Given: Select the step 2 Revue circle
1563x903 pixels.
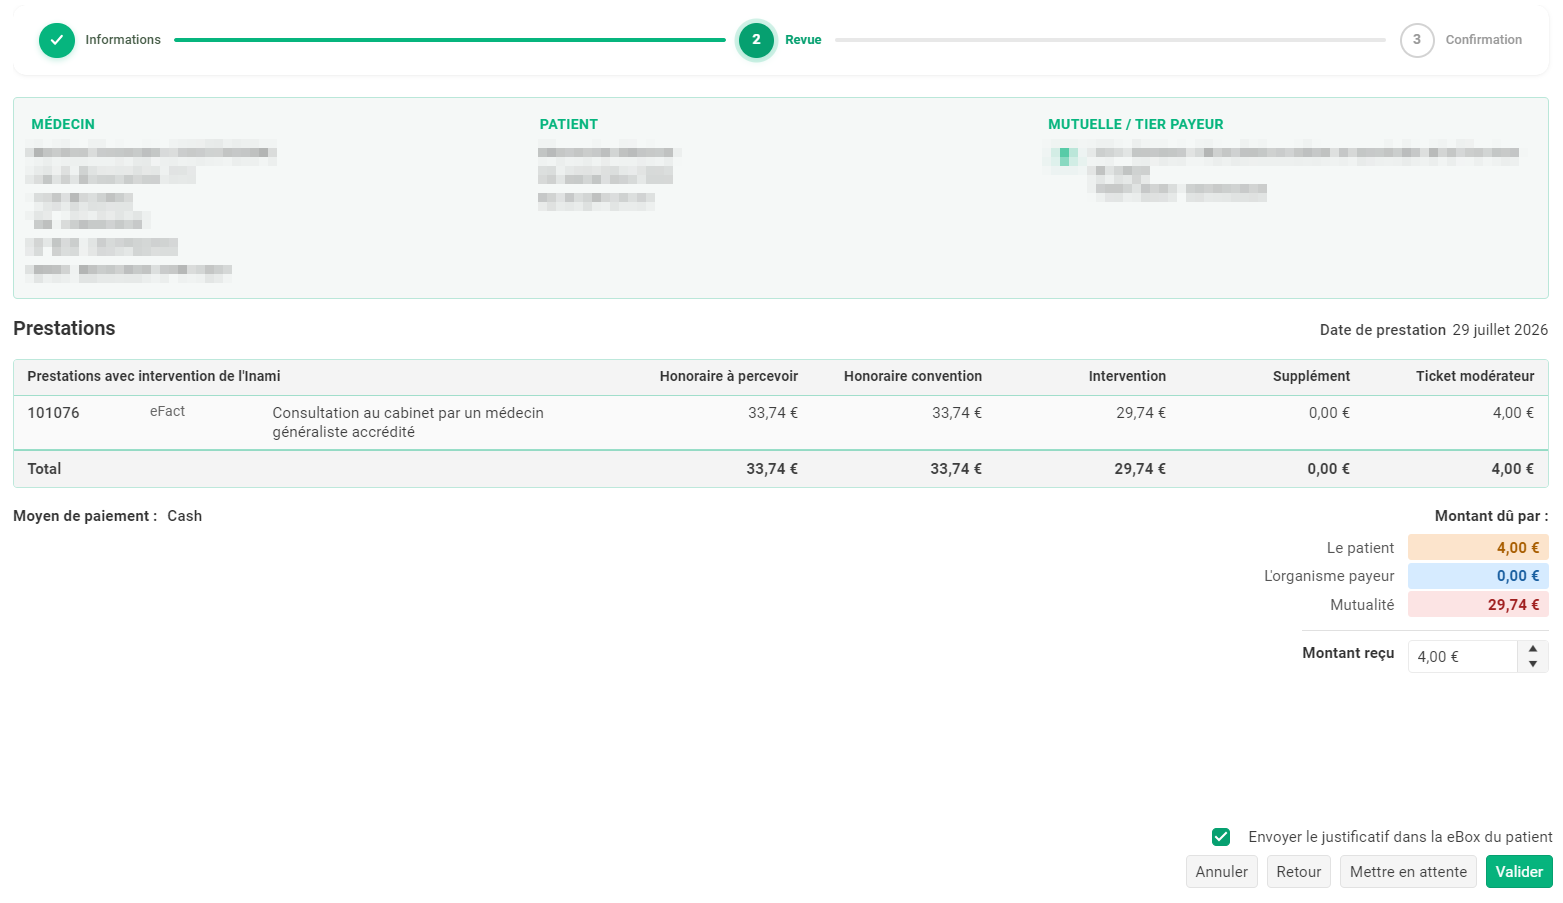Looking at the screenshot, I should pos(756,40).
